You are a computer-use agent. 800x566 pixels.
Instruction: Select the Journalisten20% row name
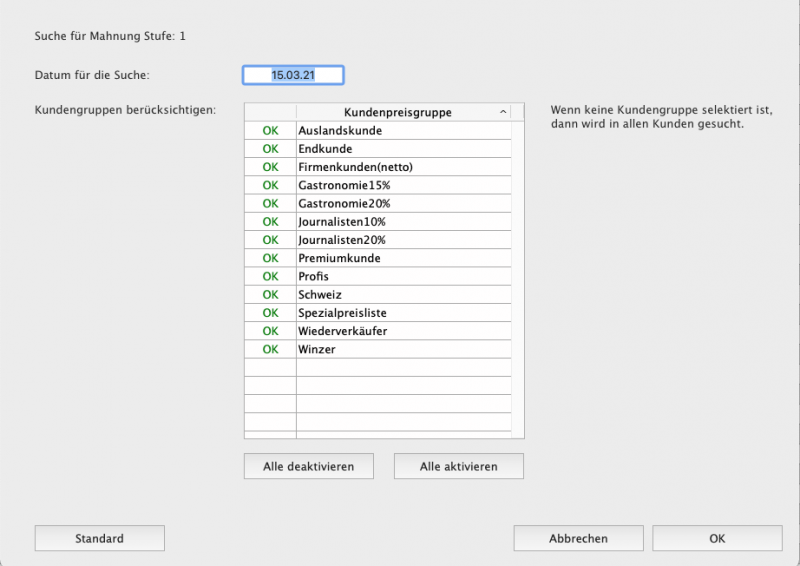404,240
